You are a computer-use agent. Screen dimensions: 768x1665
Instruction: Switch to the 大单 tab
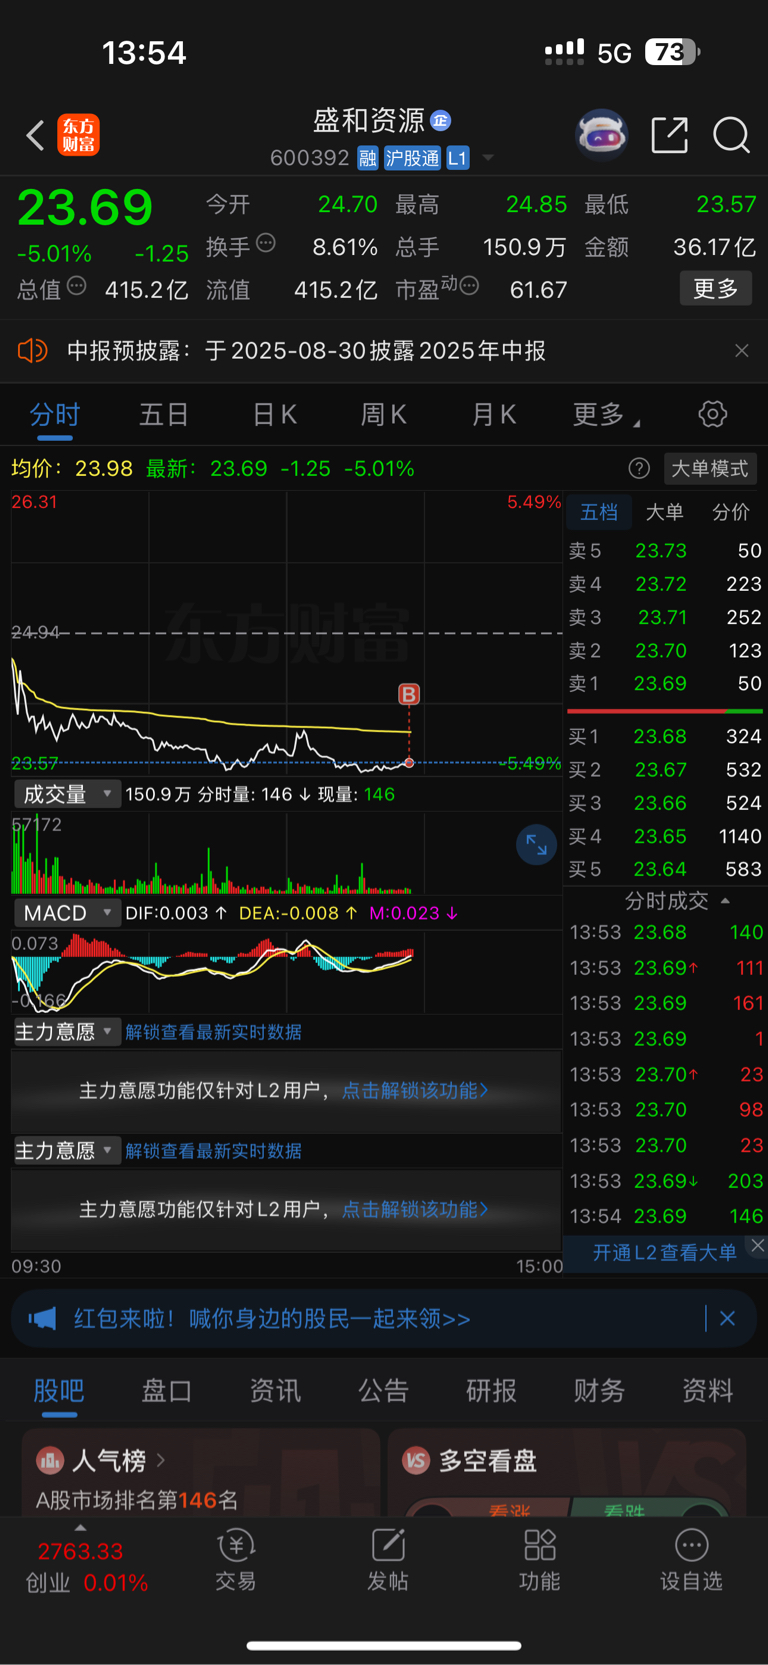point(665,512)
